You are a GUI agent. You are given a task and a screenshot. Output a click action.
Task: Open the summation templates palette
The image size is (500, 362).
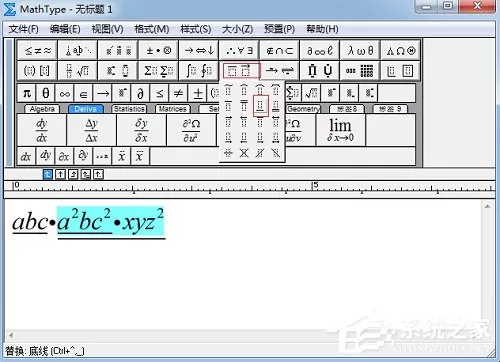[x=159, y=70]
